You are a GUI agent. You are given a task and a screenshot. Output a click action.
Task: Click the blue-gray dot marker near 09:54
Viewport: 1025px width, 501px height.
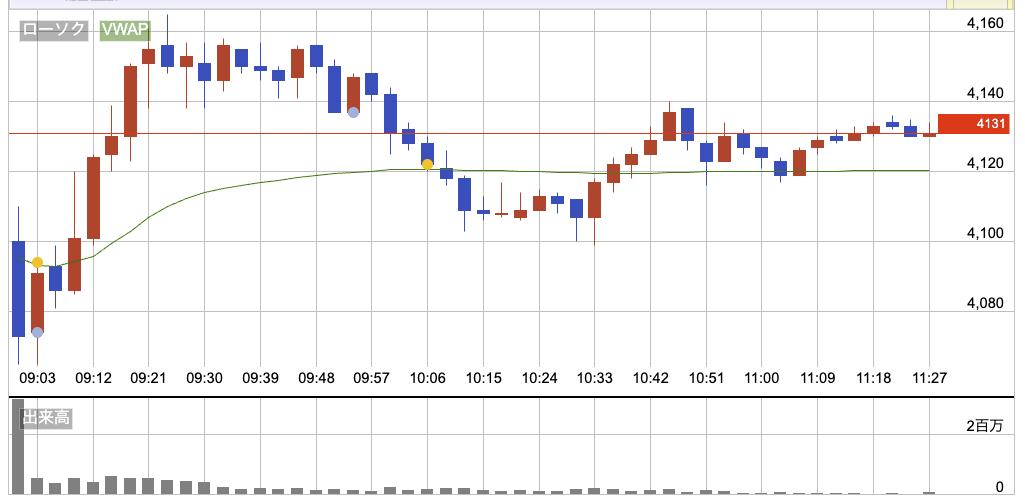[353, 112]
